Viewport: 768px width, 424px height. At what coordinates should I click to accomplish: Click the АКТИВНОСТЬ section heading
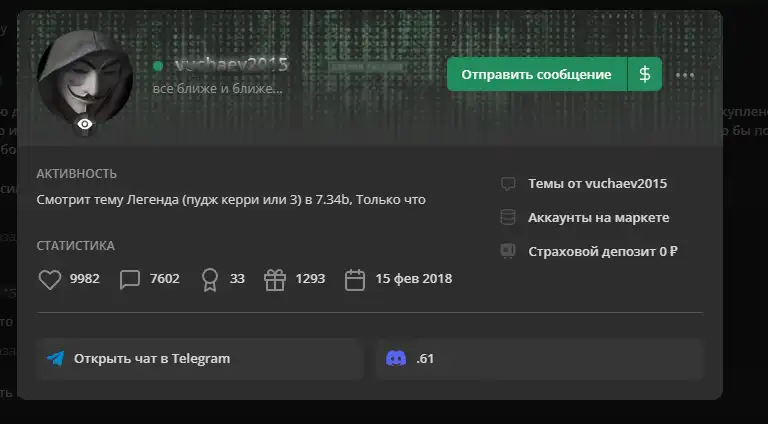point(76,174)
